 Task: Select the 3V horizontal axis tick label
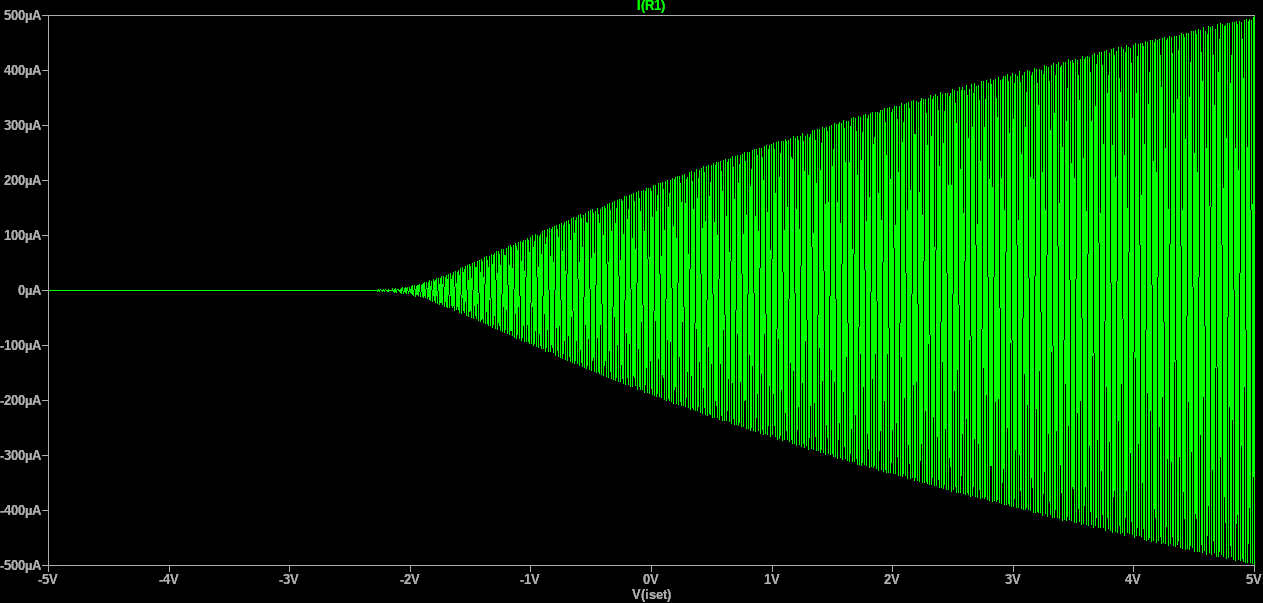pyautogui.click(x=1012, y=579)
